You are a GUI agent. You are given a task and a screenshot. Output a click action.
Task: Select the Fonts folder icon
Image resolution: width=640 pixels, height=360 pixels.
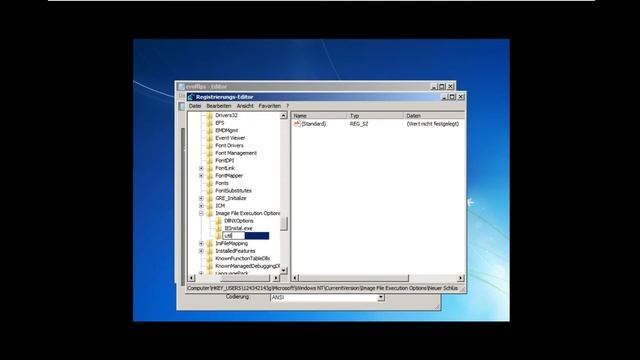click(209, 183)
